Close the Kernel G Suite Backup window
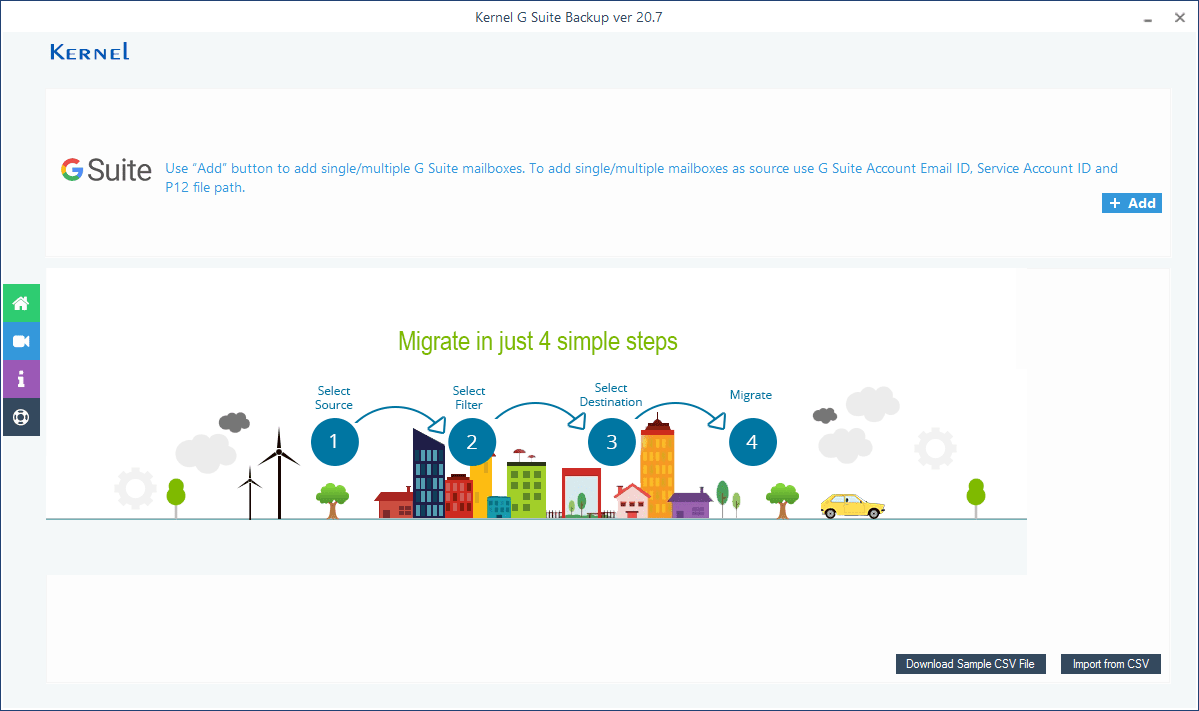Image resolution: width=1199 pixels, height=711 pixels. 1179,18
